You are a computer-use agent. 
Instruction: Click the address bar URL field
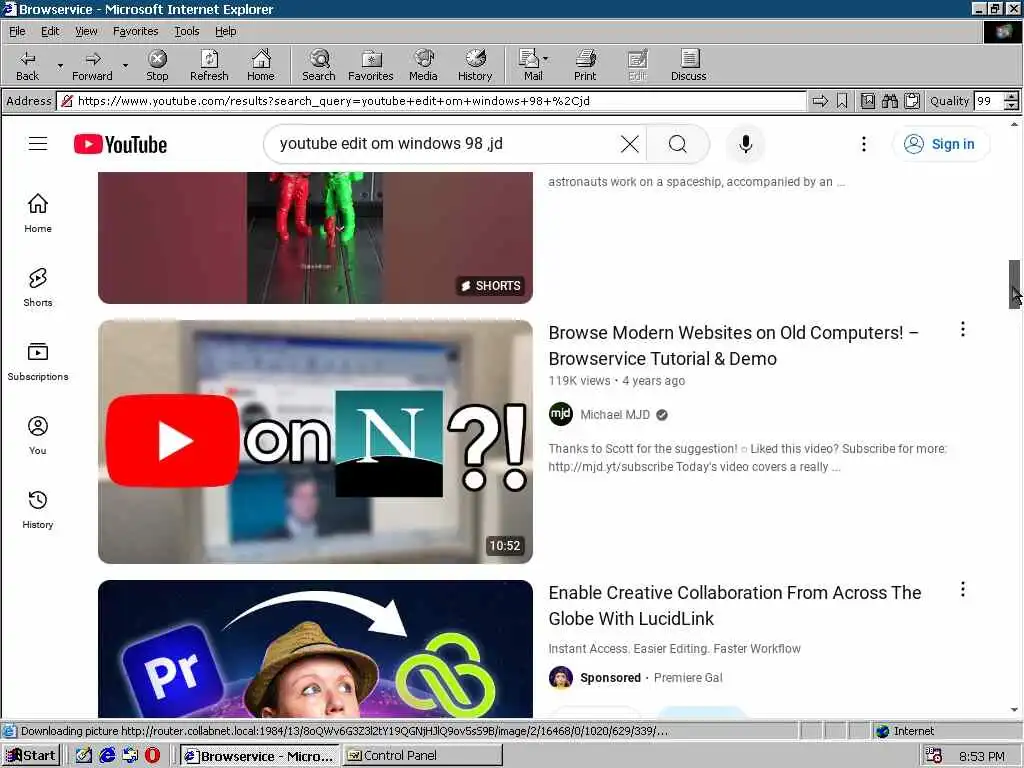(x=432, y=101)
